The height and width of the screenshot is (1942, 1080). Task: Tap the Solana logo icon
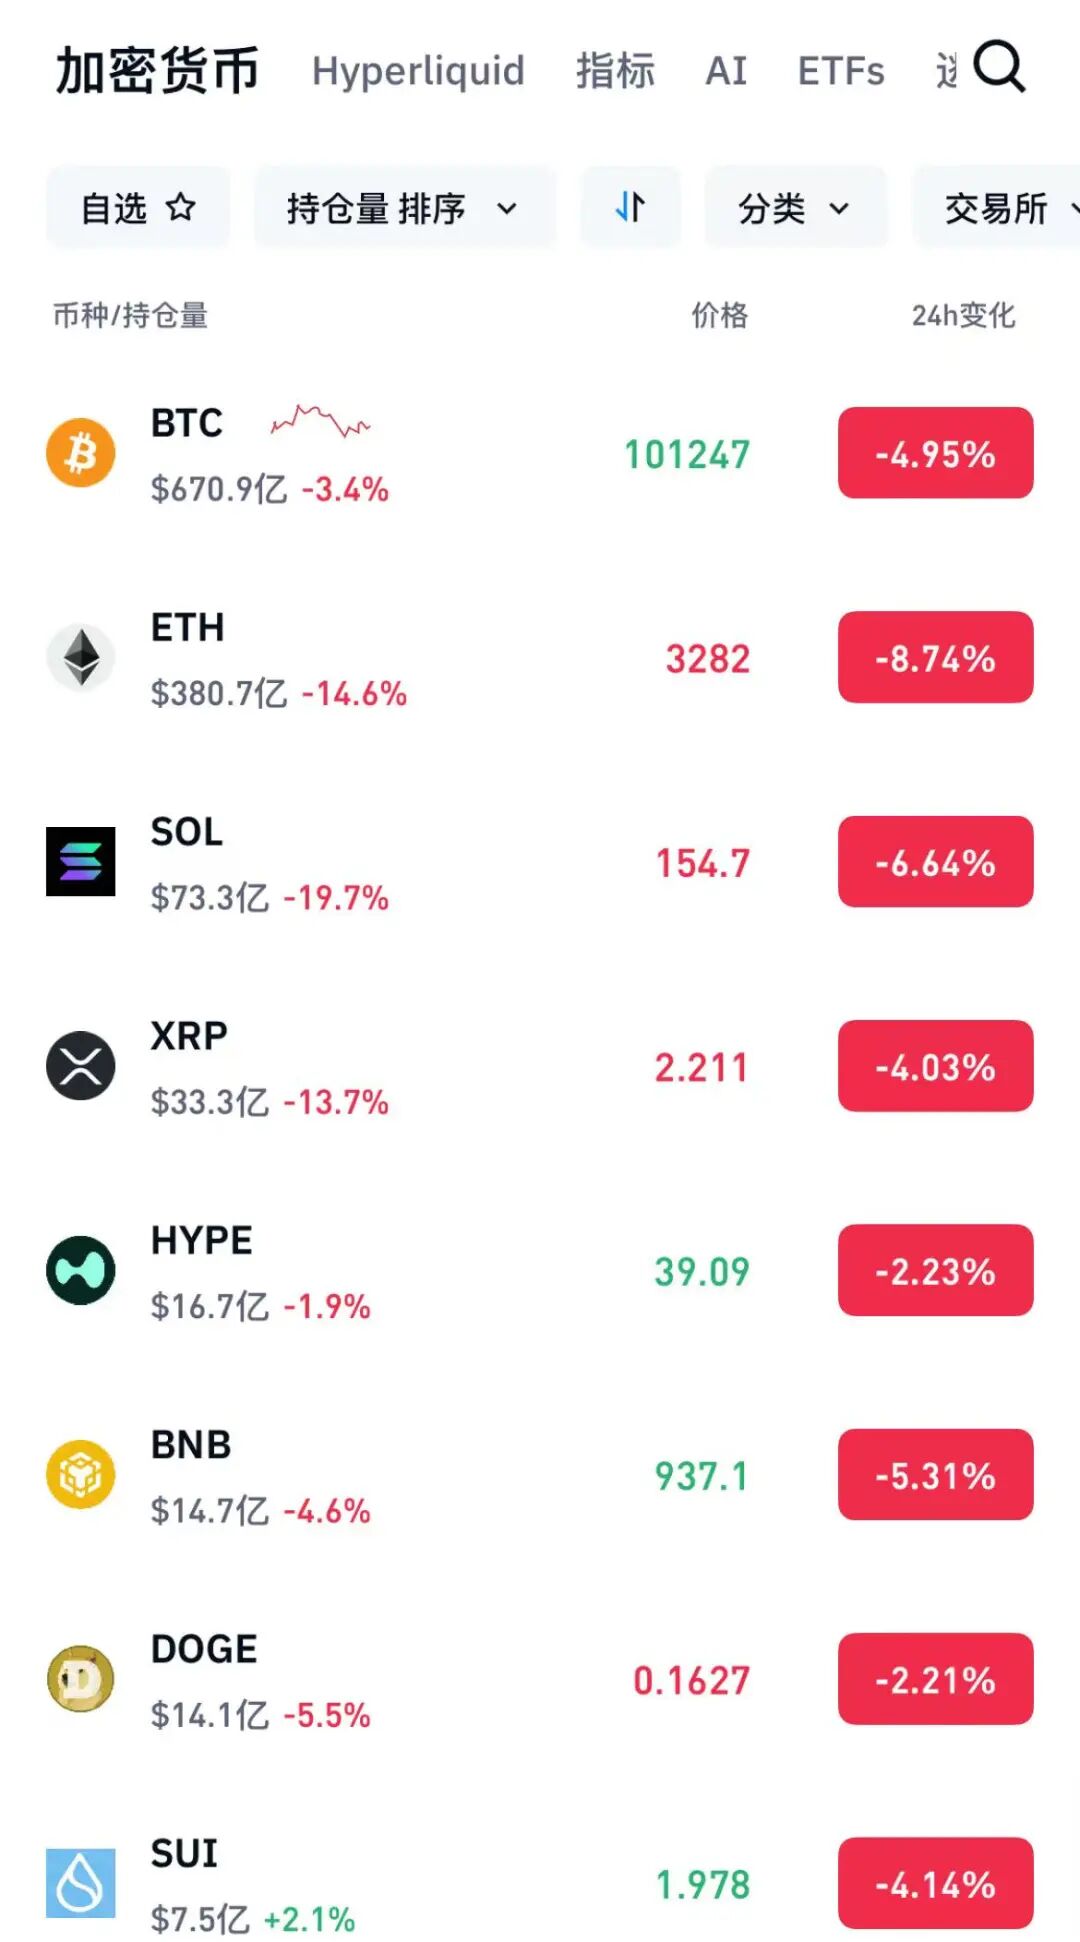(81, 861)
